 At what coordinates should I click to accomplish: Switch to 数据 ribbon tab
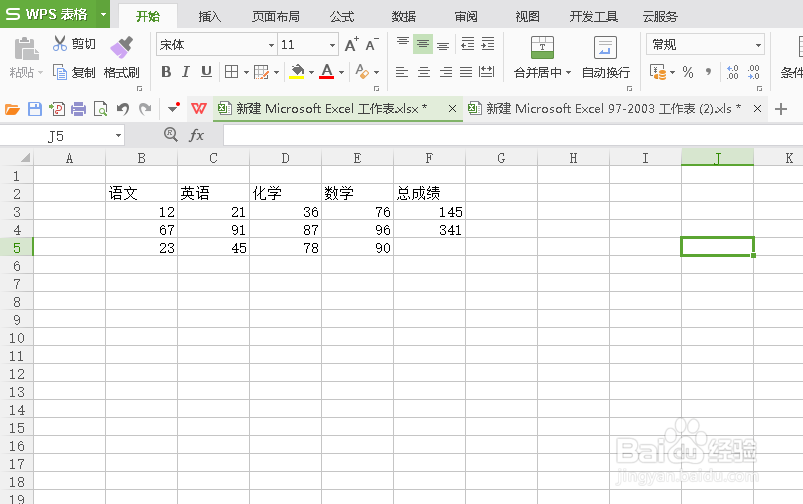404,16
